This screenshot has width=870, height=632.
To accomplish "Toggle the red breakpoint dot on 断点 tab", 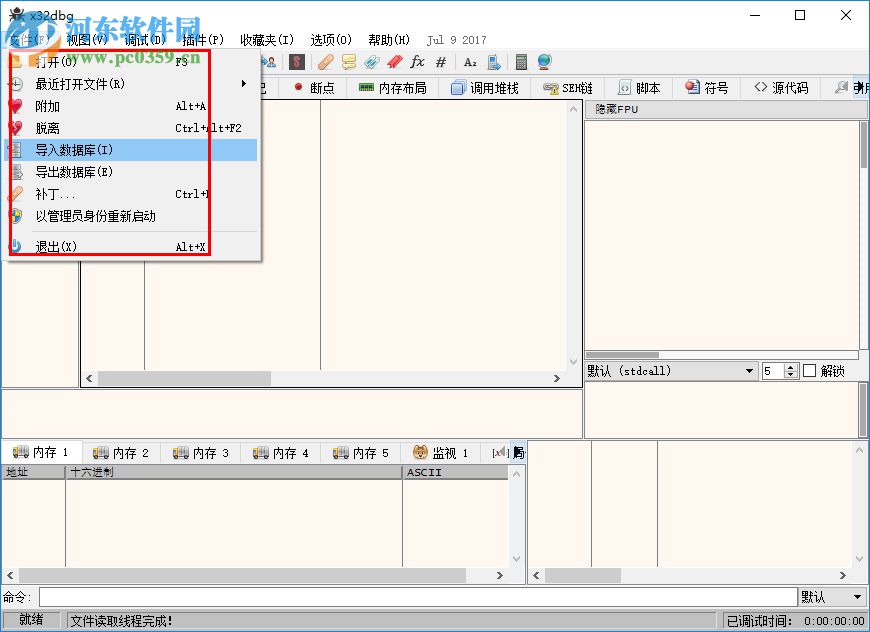I will coord(300,87).
